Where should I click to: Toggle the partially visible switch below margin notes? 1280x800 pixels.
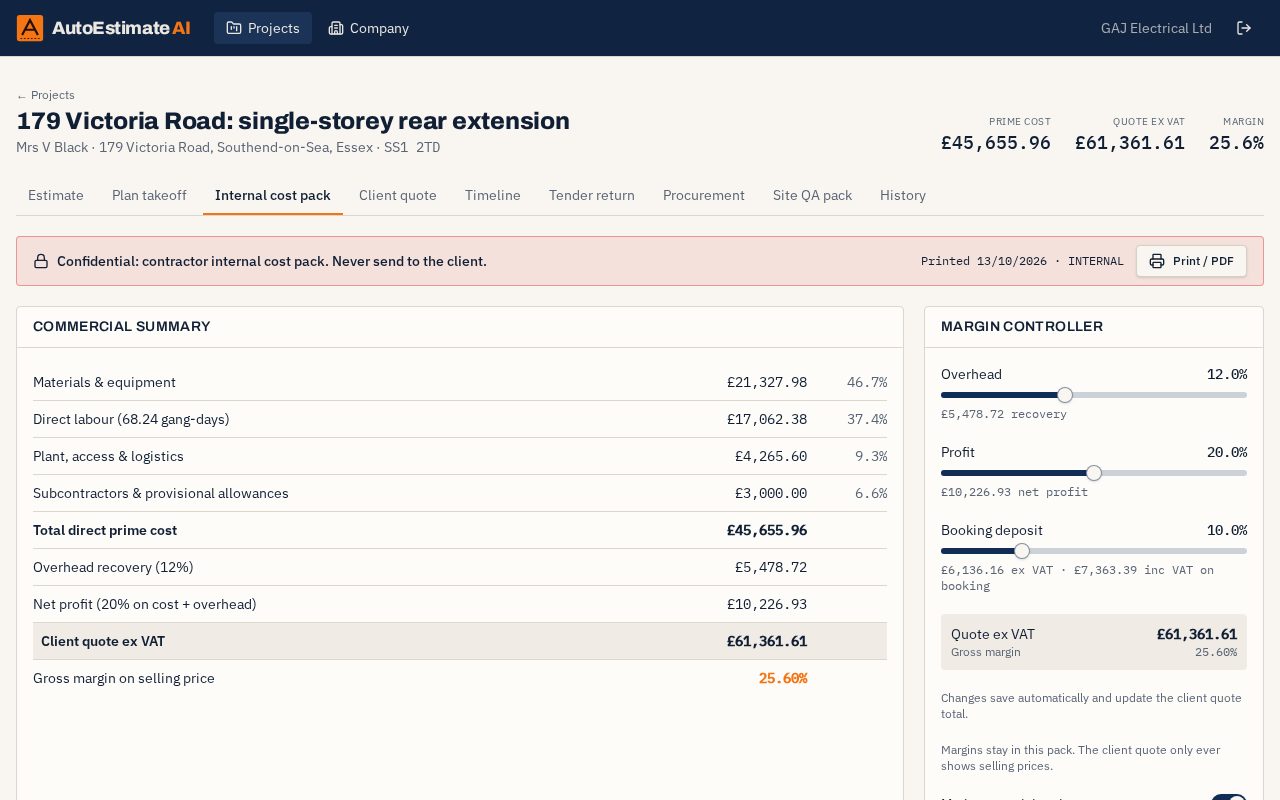(x=1229, y=797)
